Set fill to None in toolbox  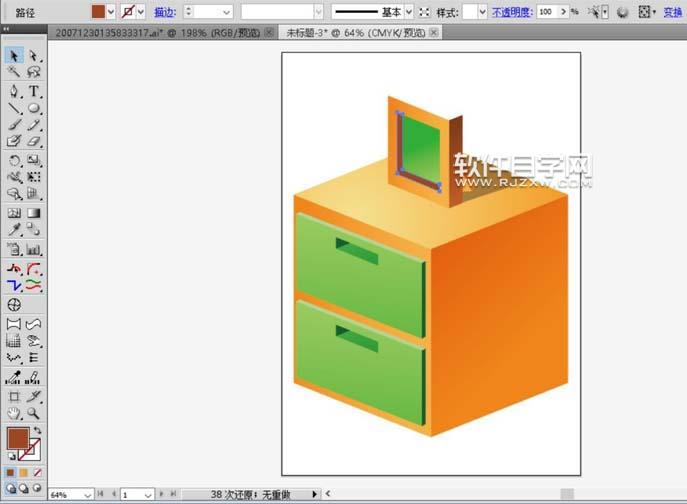tap(38, 472)
